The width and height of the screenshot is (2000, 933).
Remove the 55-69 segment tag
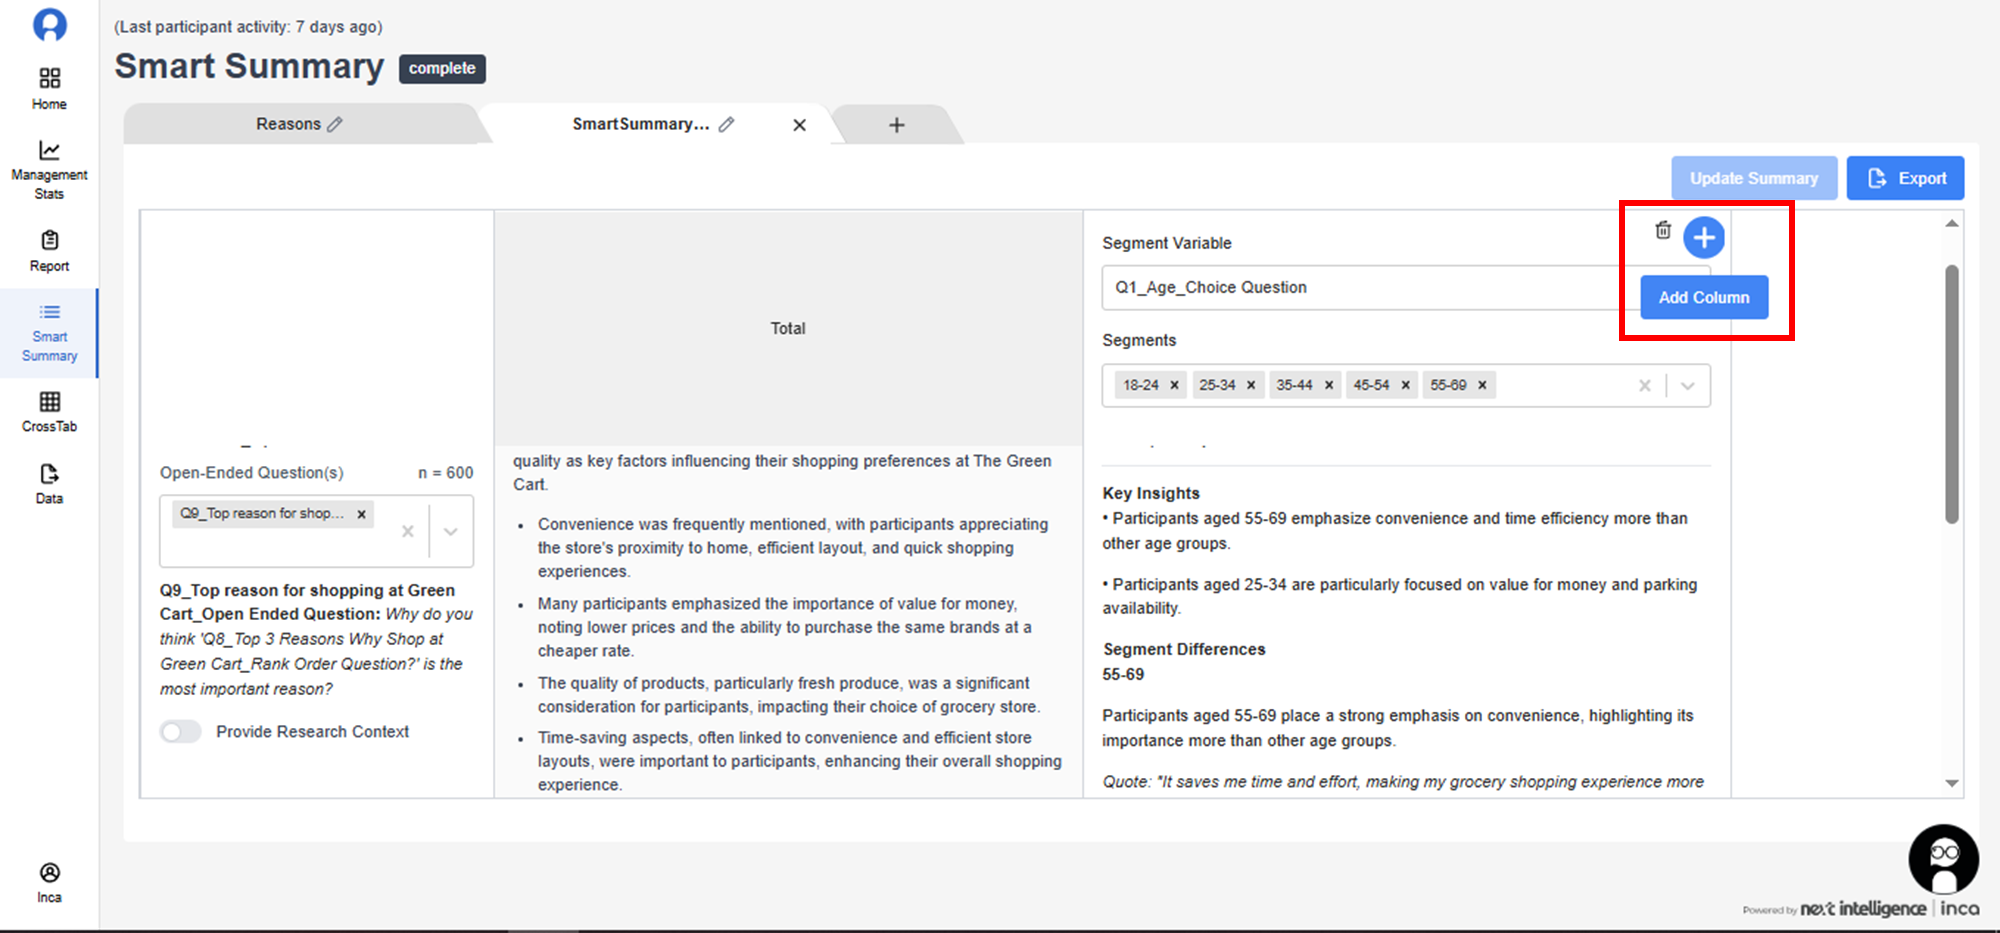coord(1482,385)
